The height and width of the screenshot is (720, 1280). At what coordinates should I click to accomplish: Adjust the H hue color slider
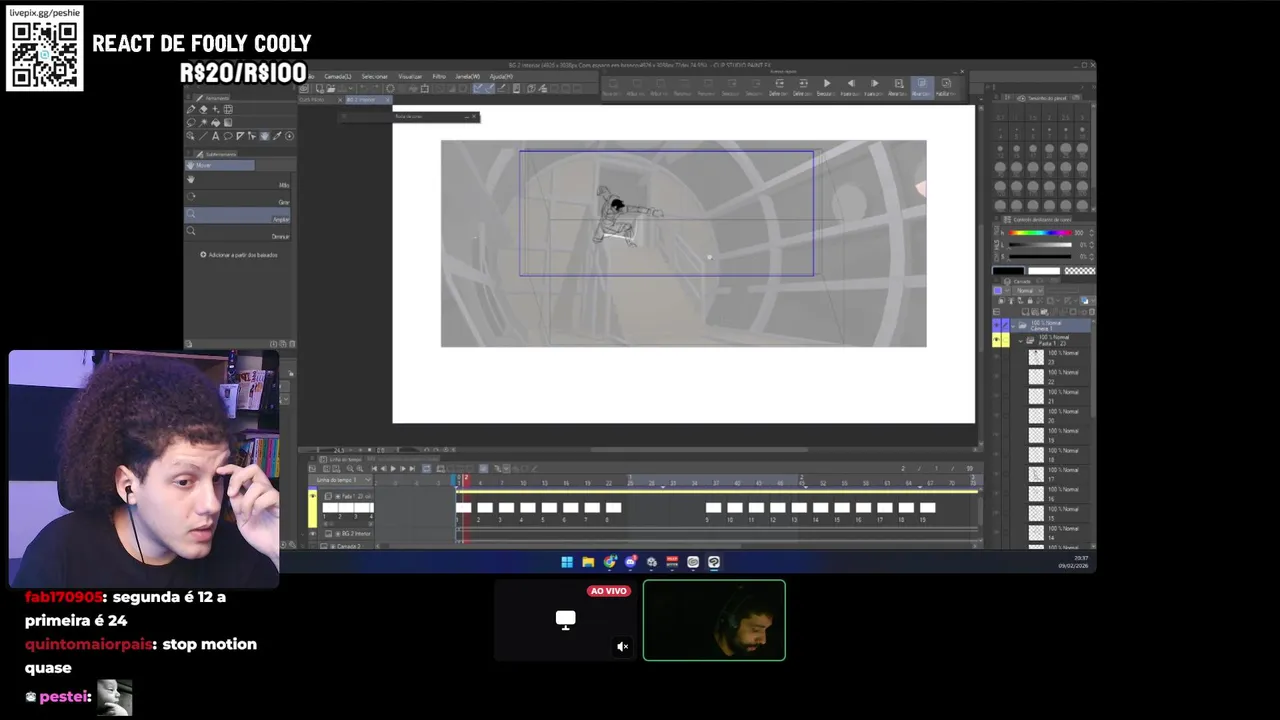[x=1040, y=233]
